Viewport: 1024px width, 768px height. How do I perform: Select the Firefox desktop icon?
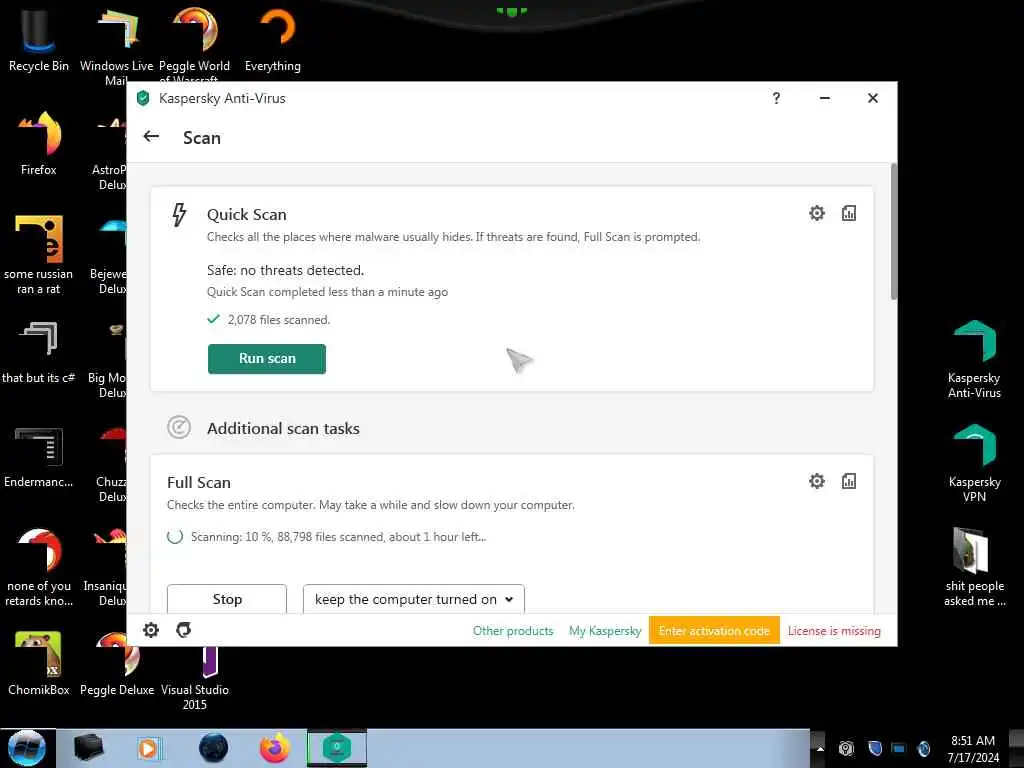click(x=39, y=144)
